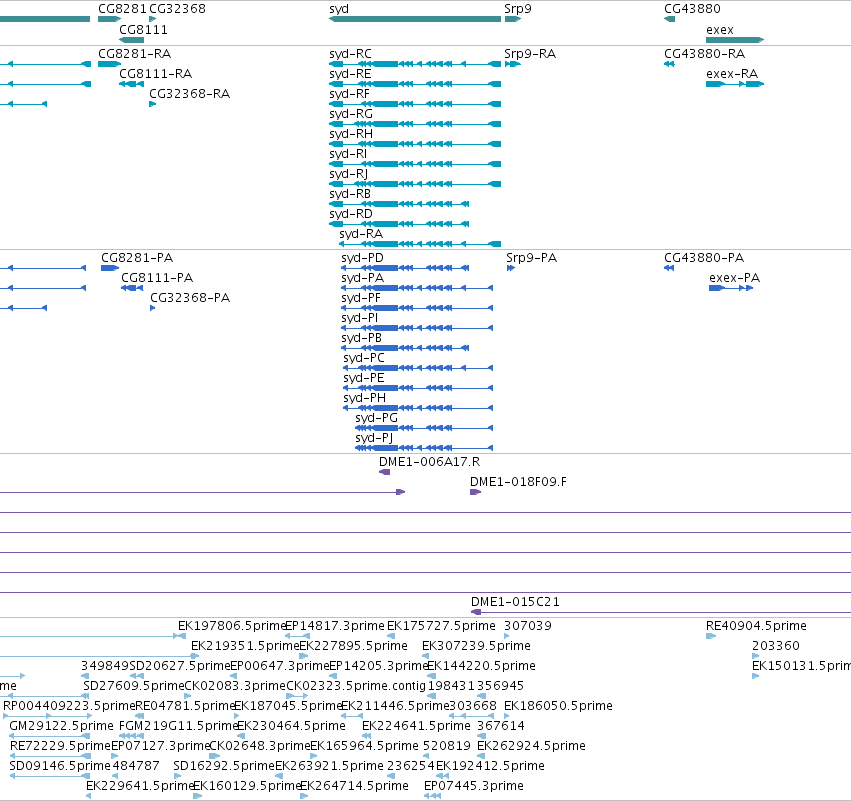Select transcript CG8111-RA

pos(155,74)
